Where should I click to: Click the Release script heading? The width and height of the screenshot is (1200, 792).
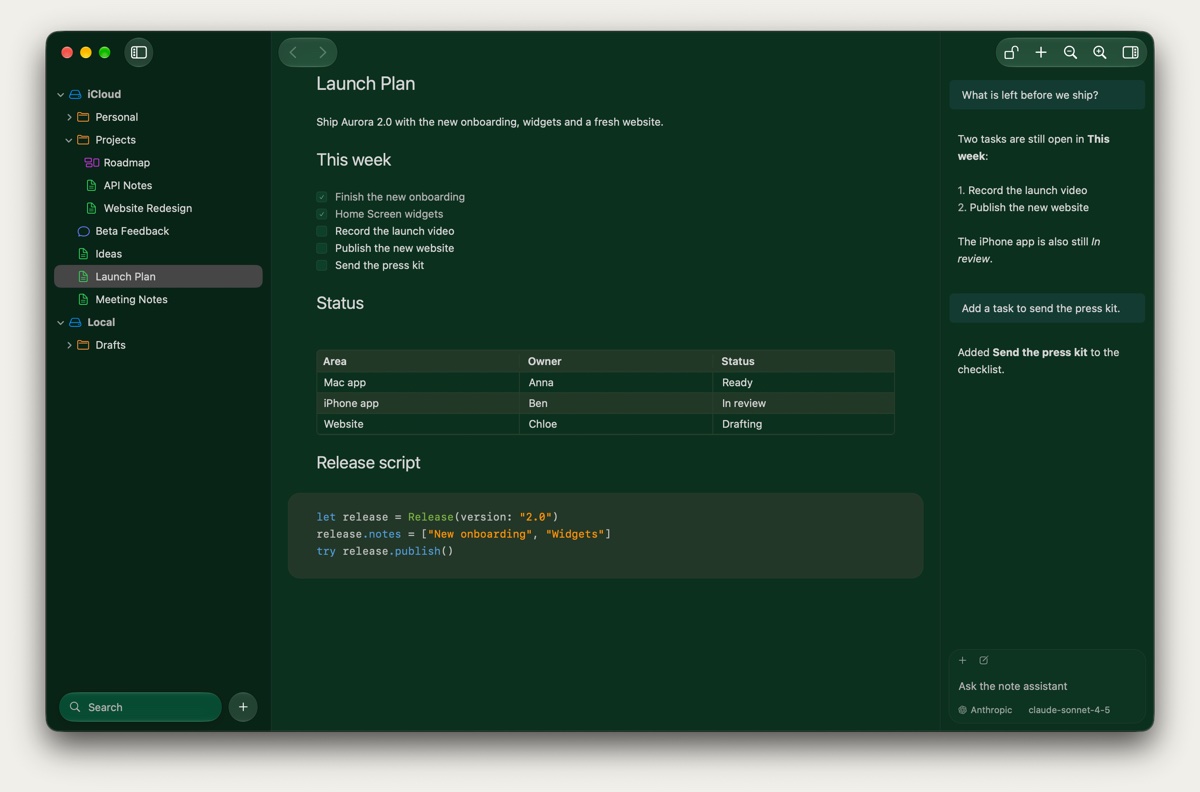point(368,463)
